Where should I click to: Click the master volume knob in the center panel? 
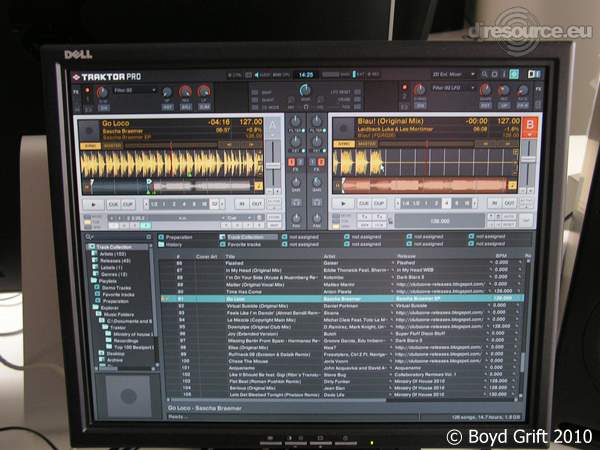pos(305,91)
